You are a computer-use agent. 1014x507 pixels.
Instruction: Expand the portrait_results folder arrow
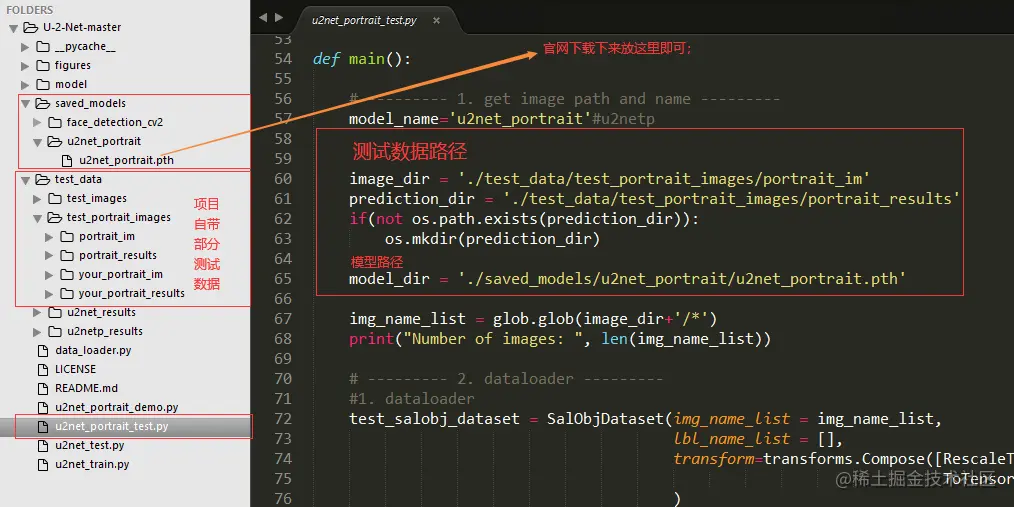click(49, 255)
